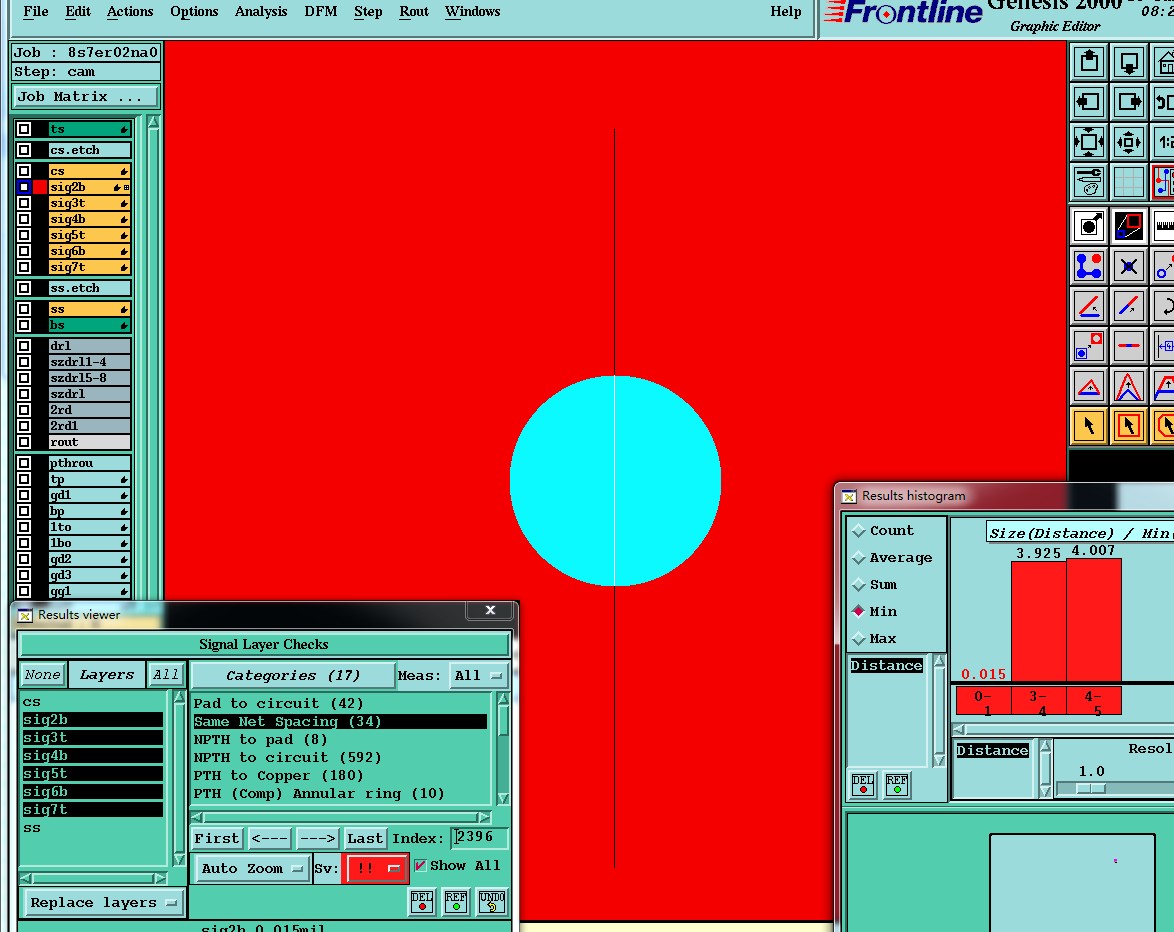Click DEL icon in Results histogram
This screenshot has height=932, width=1174.
863,785
